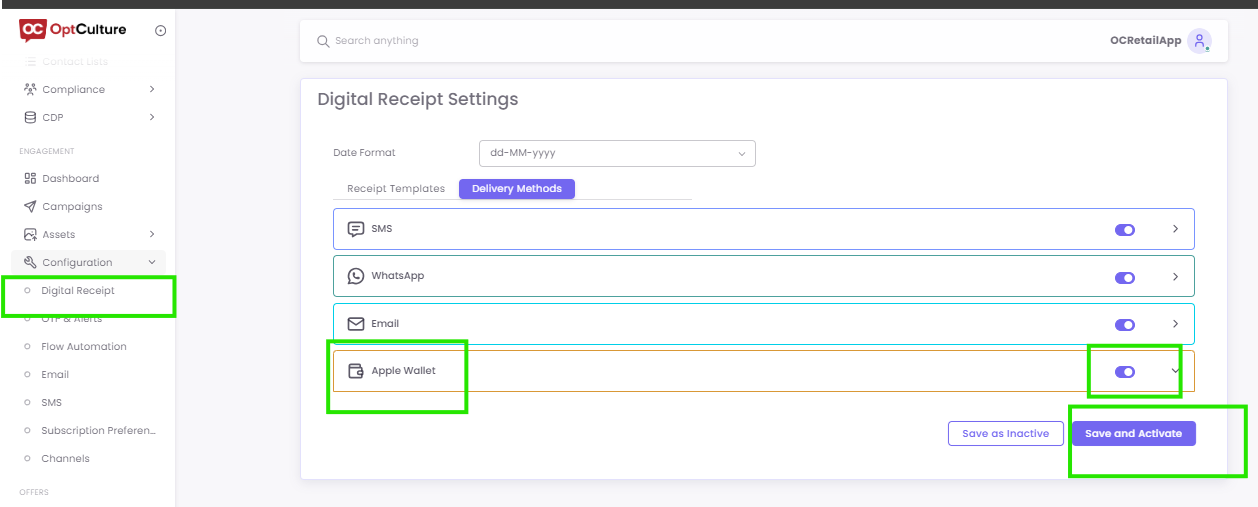Select Flow Automation in the sidebar
The height and width of the screenshot is (507, 1258).
(83, 346)
